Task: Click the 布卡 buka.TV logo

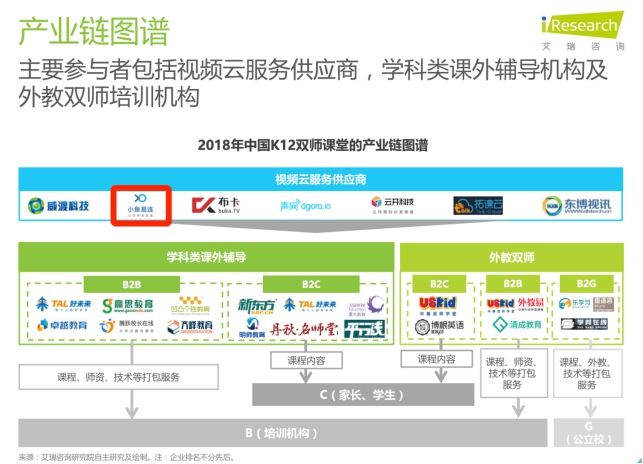Action: (x=216, y=205)
